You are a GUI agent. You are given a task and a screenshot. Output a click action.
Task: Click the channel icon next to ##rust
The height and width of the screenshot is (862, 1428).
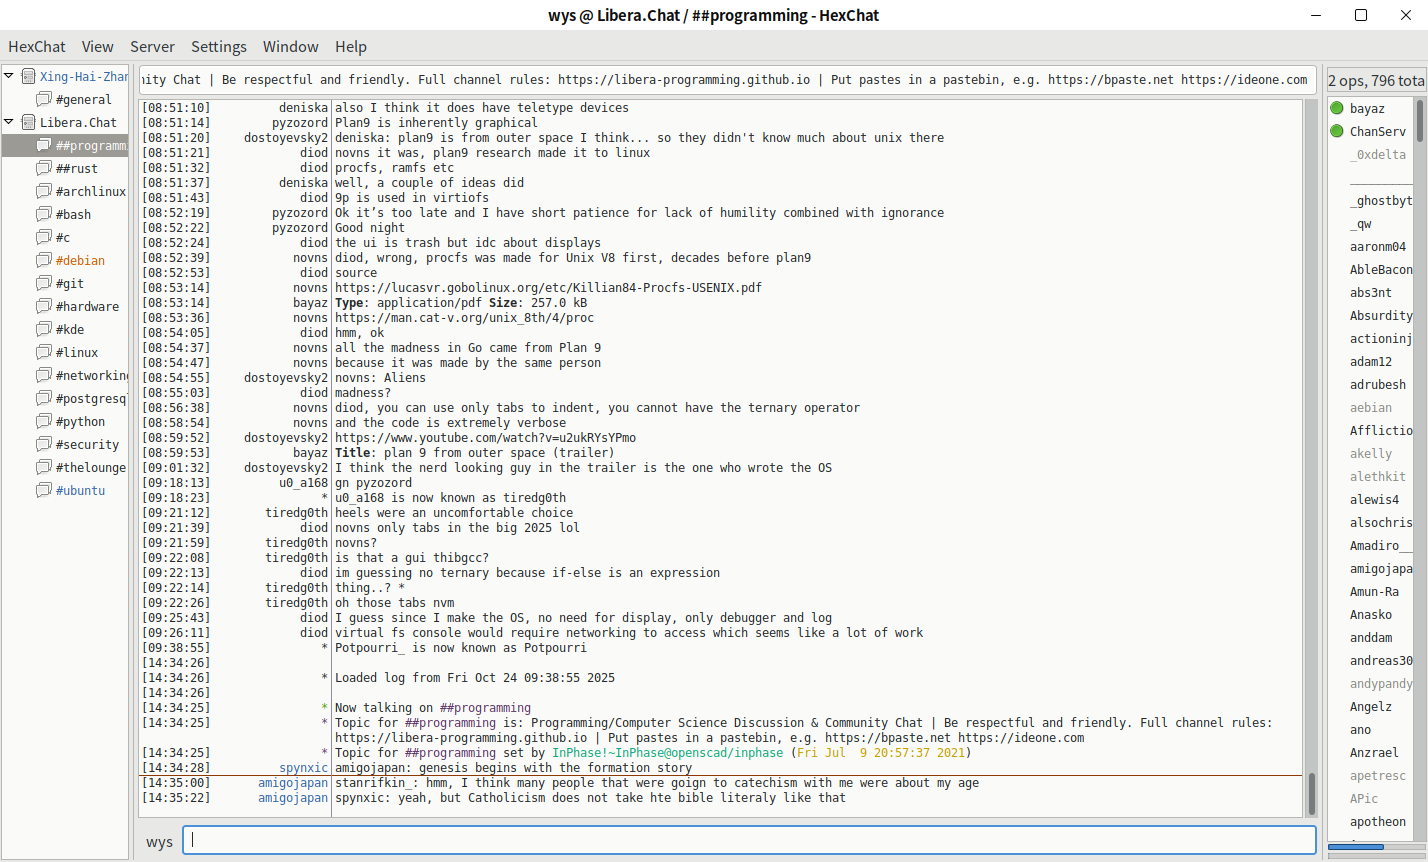pos(44,168)
